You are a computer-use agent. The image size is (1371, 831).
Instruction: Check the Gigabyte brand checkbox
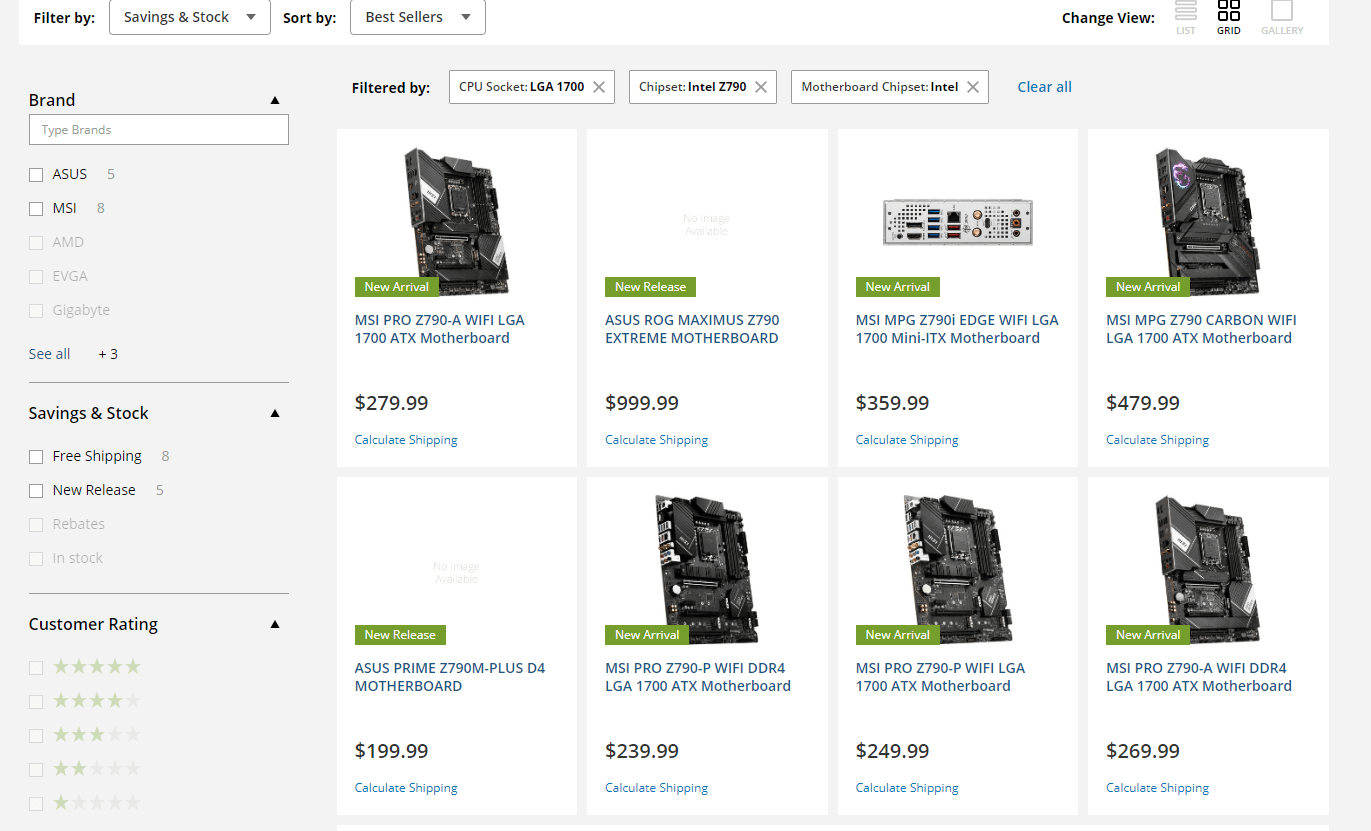point(36,311)
